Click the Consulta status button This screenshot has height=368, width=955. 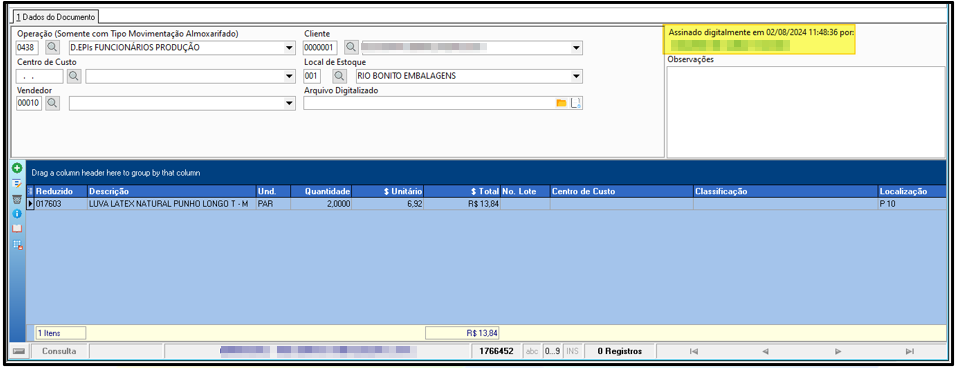pyautogui.click(x=59, y=352)
